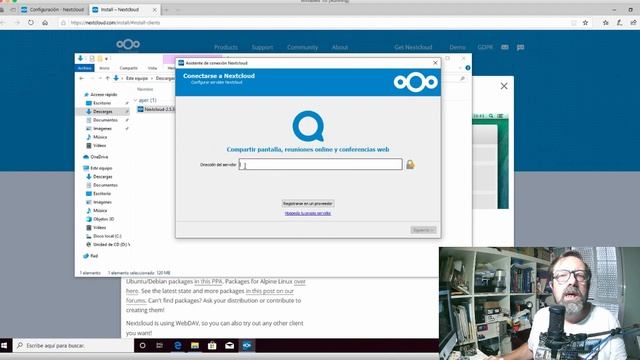Viewport: 640px width, 360px height.
Task: Click 'Este equipo' in the Explorer address path
Action: coord(137,78)
